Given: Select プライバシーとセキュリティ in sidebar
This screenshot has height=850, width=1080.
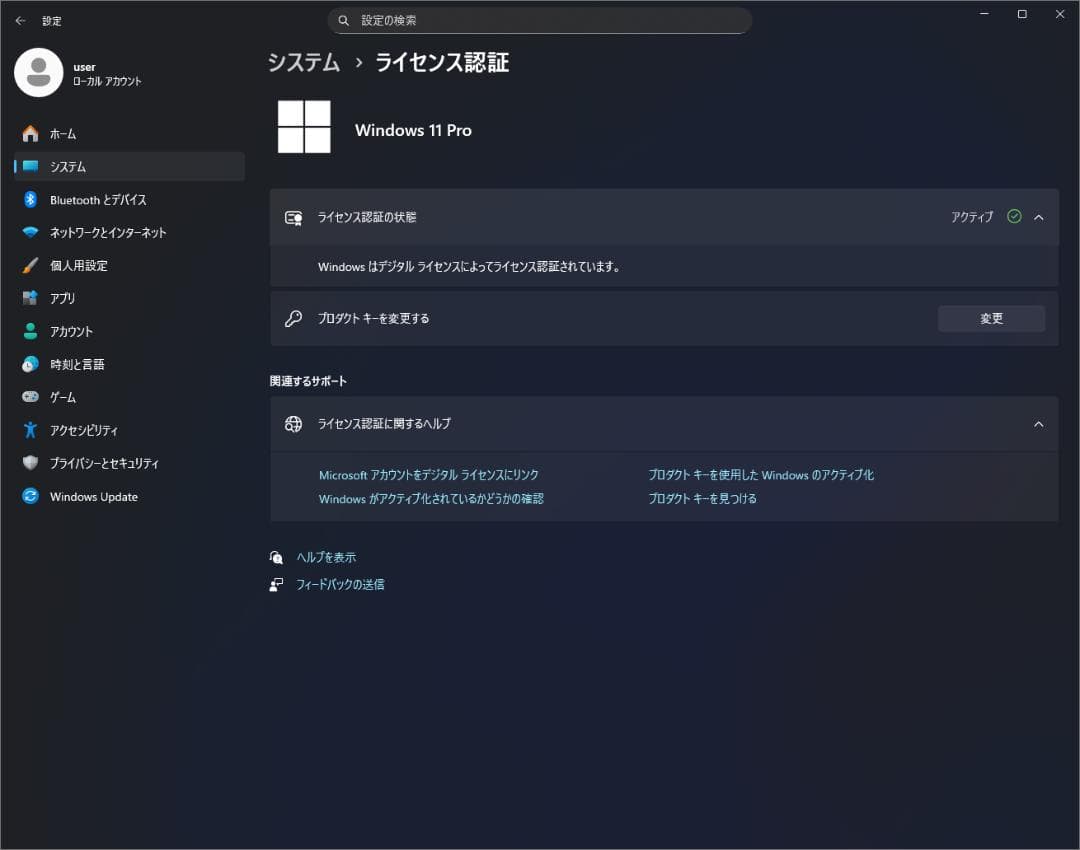Looking at the screenshot, I should [90, 463].
